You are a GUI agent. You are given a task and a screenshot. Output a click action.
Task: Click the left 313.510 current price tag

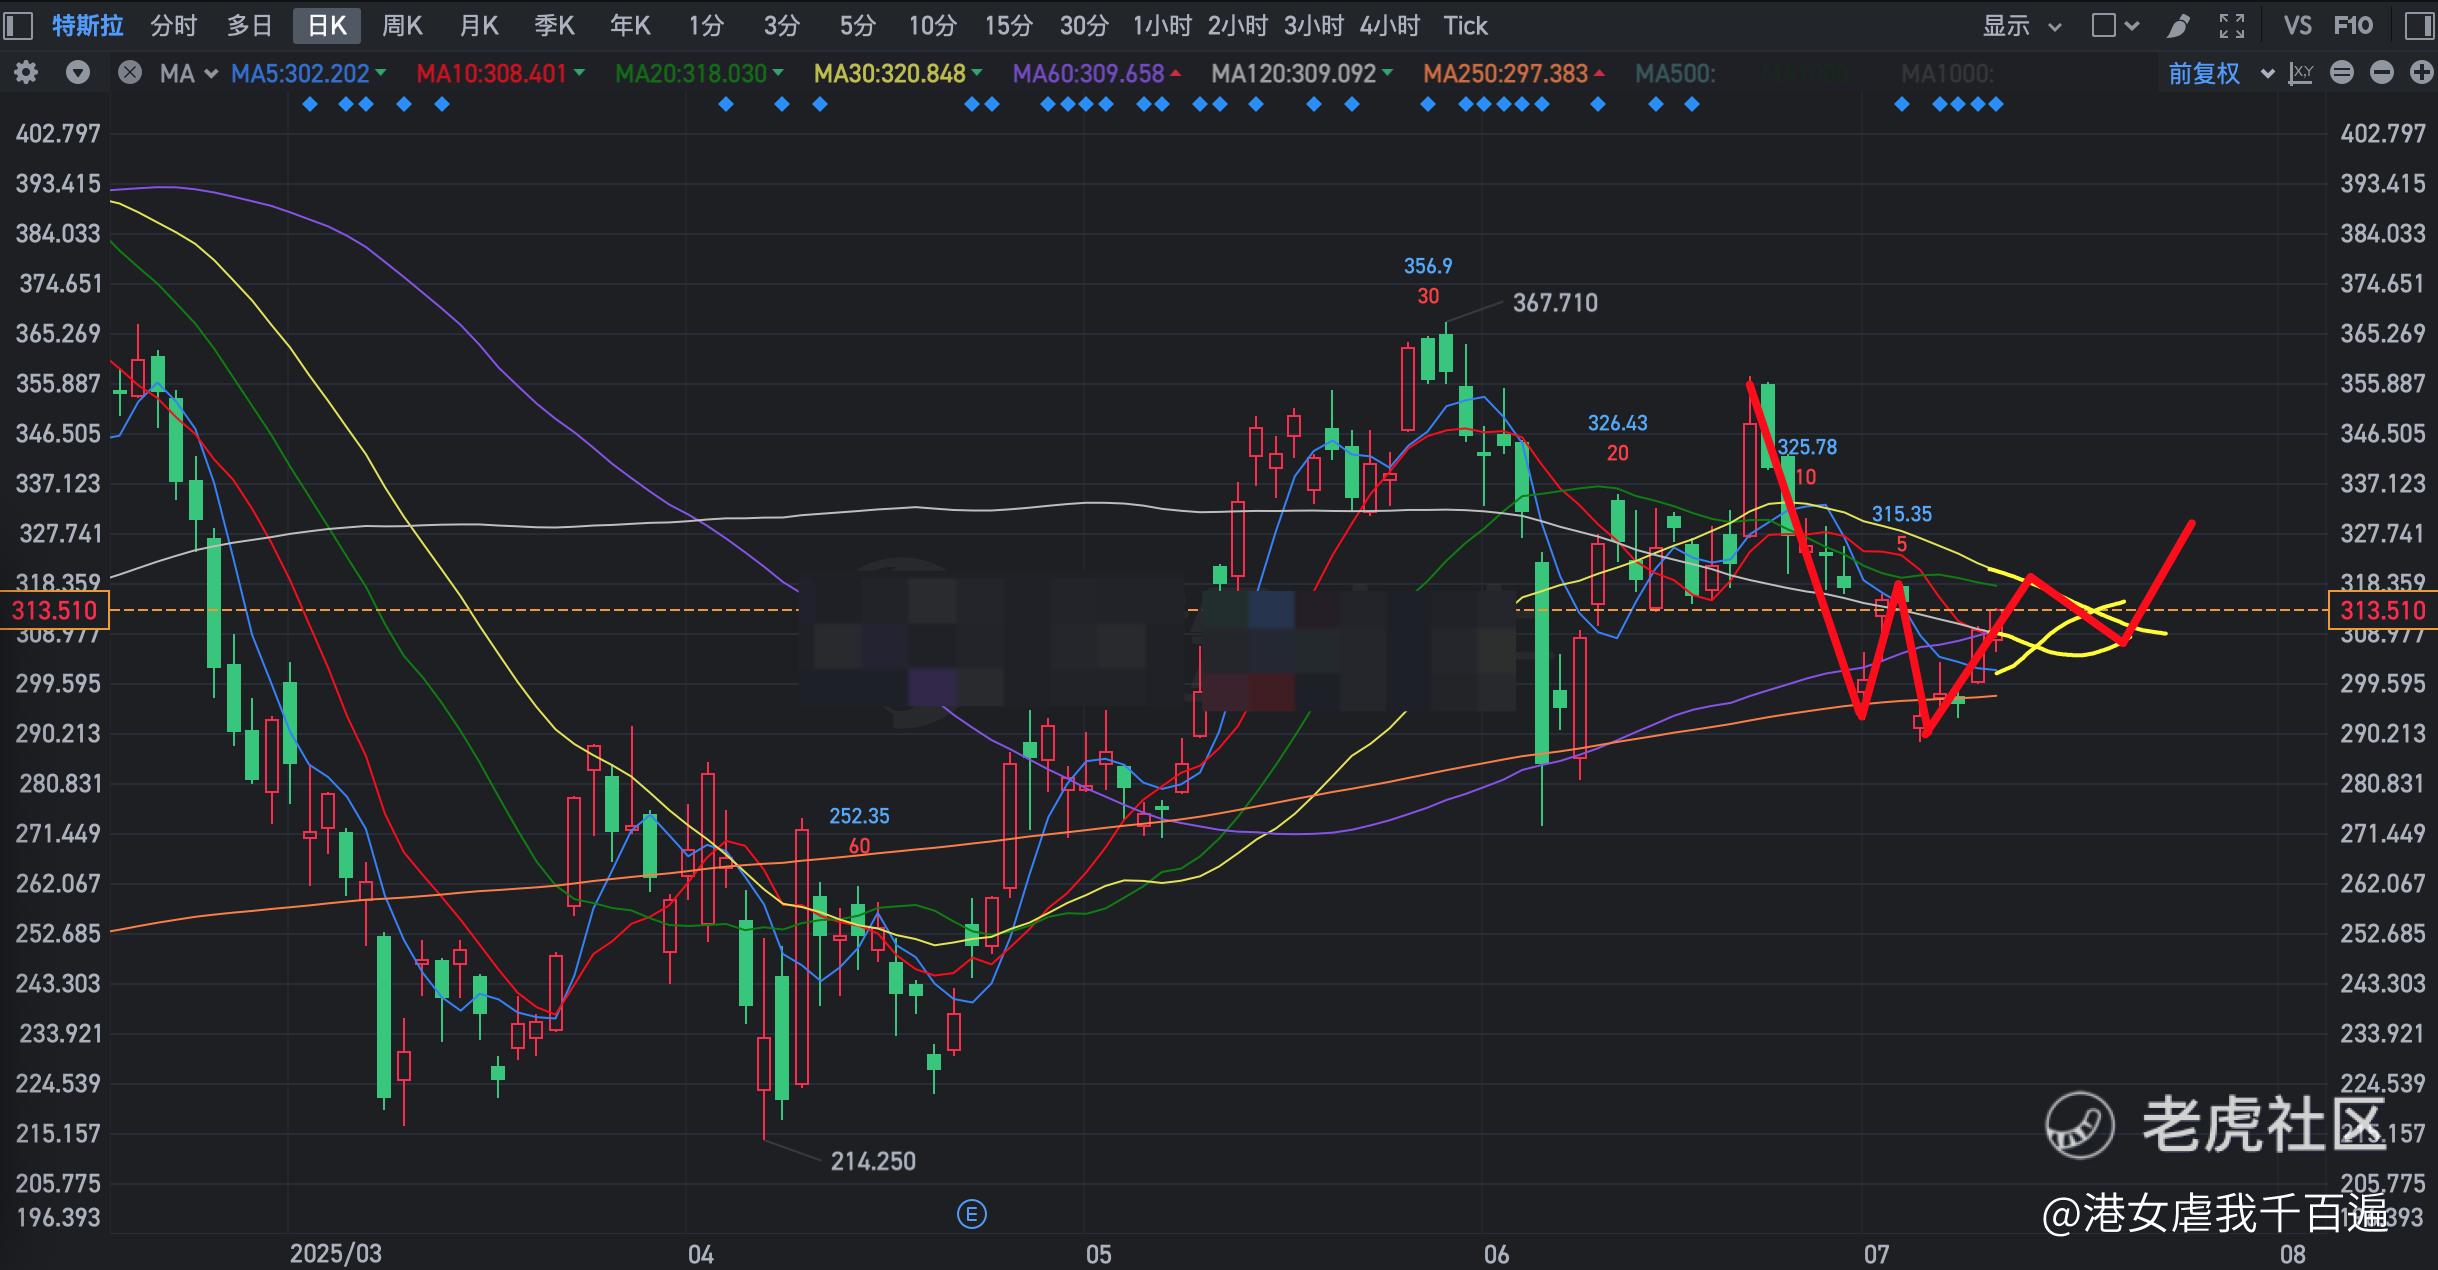[55, 610]
